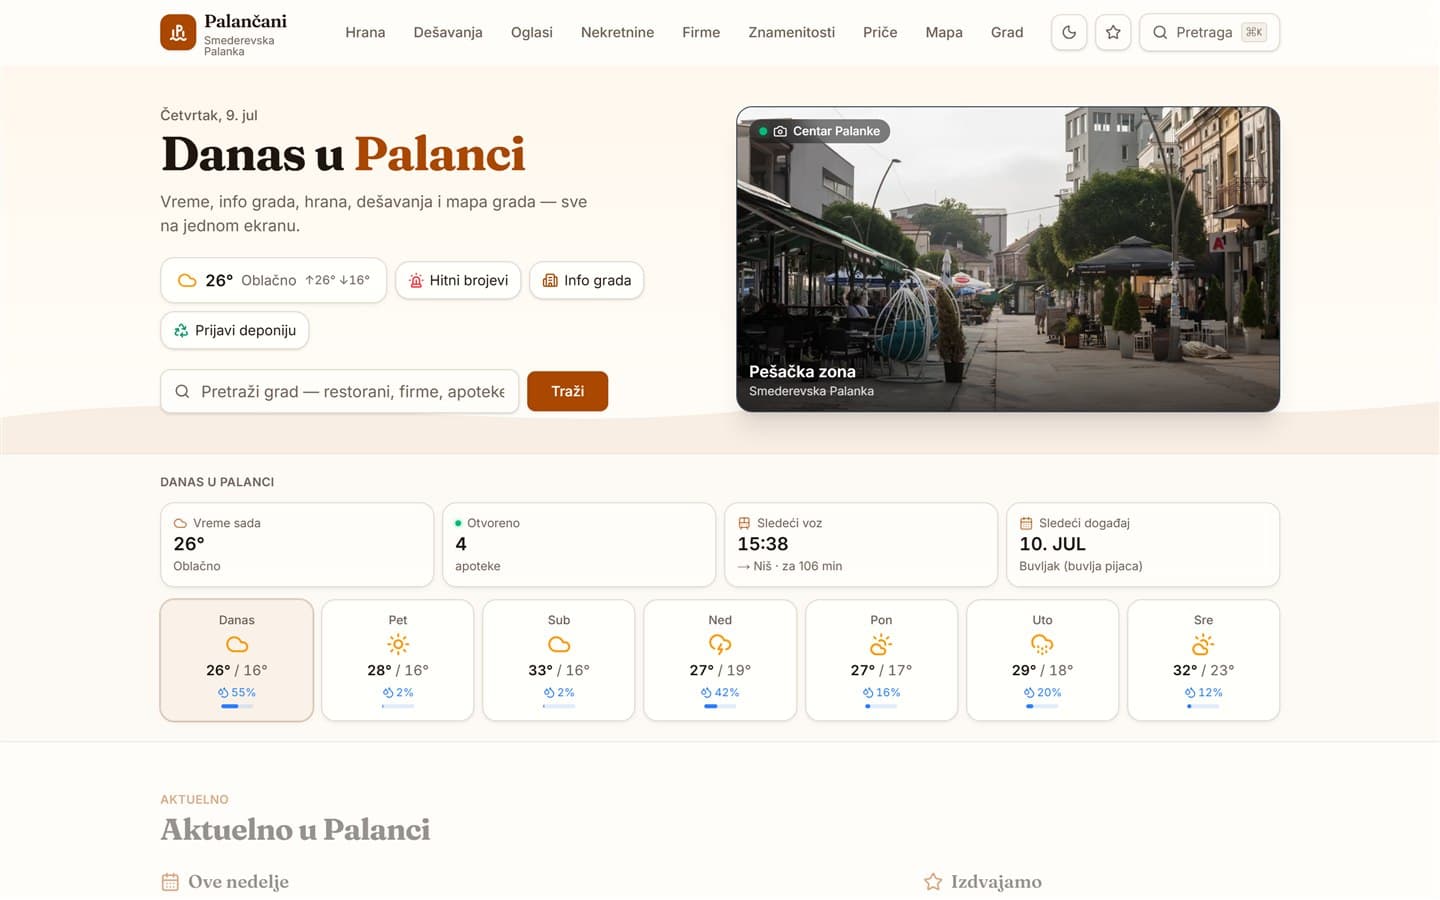Click the Traži button
1440x900 pixels.
click(x=567, y=391)
